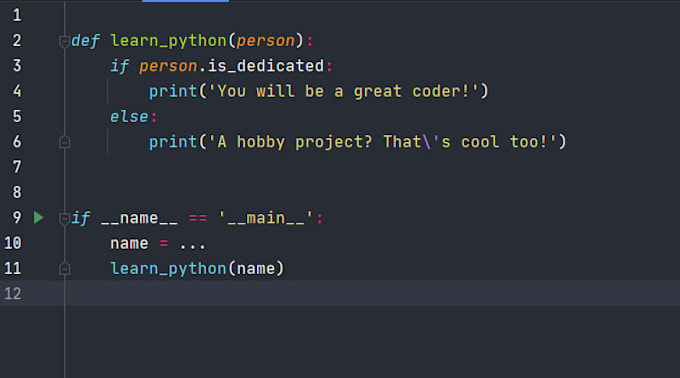
Task: Click line number 7 in the gutter
Action: pos(17,167)
